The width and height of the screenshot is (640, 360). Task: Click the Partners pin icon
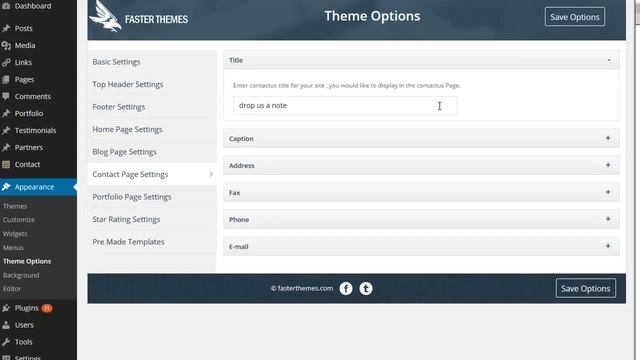point(6,147)
